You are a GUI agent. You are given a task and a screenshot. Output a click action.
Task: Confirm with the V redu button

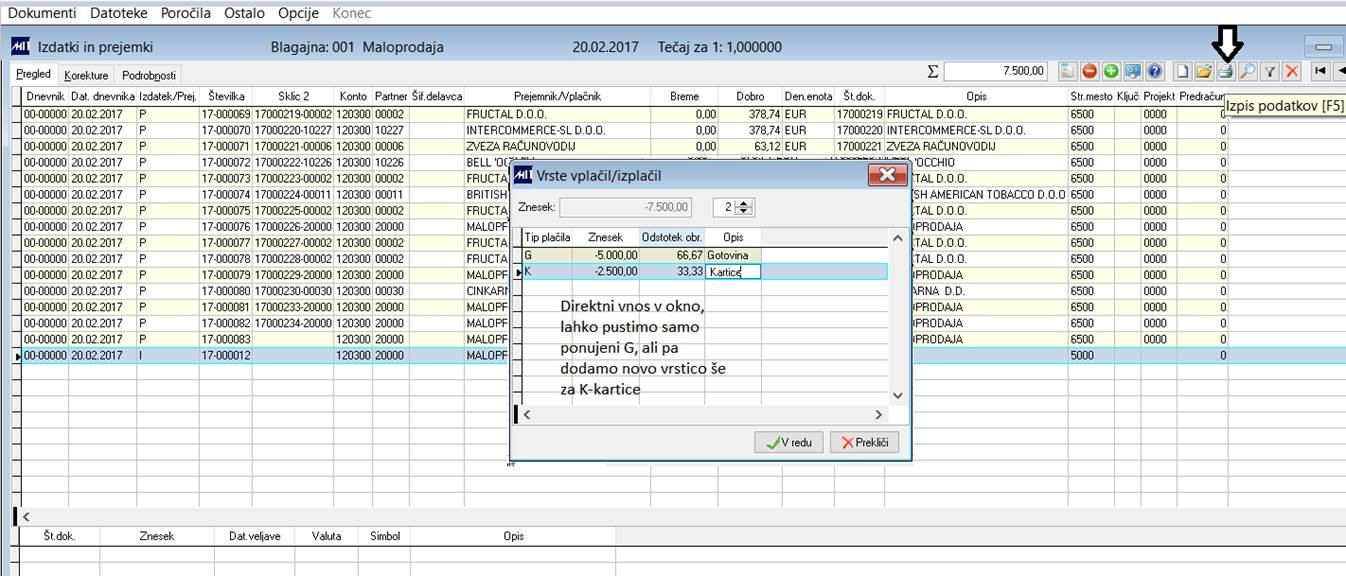(789, 442)
